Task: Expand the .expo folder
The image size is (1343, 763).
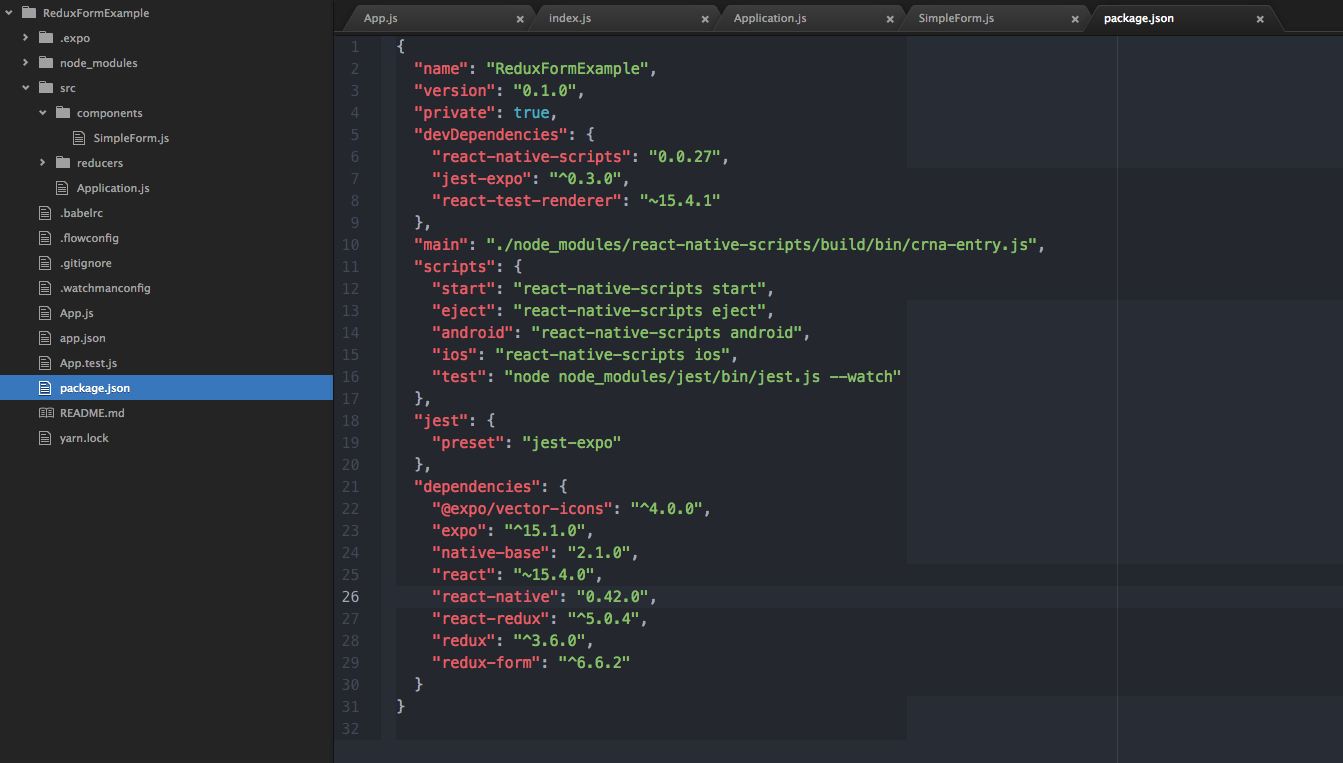Action: tap(25, 37)
